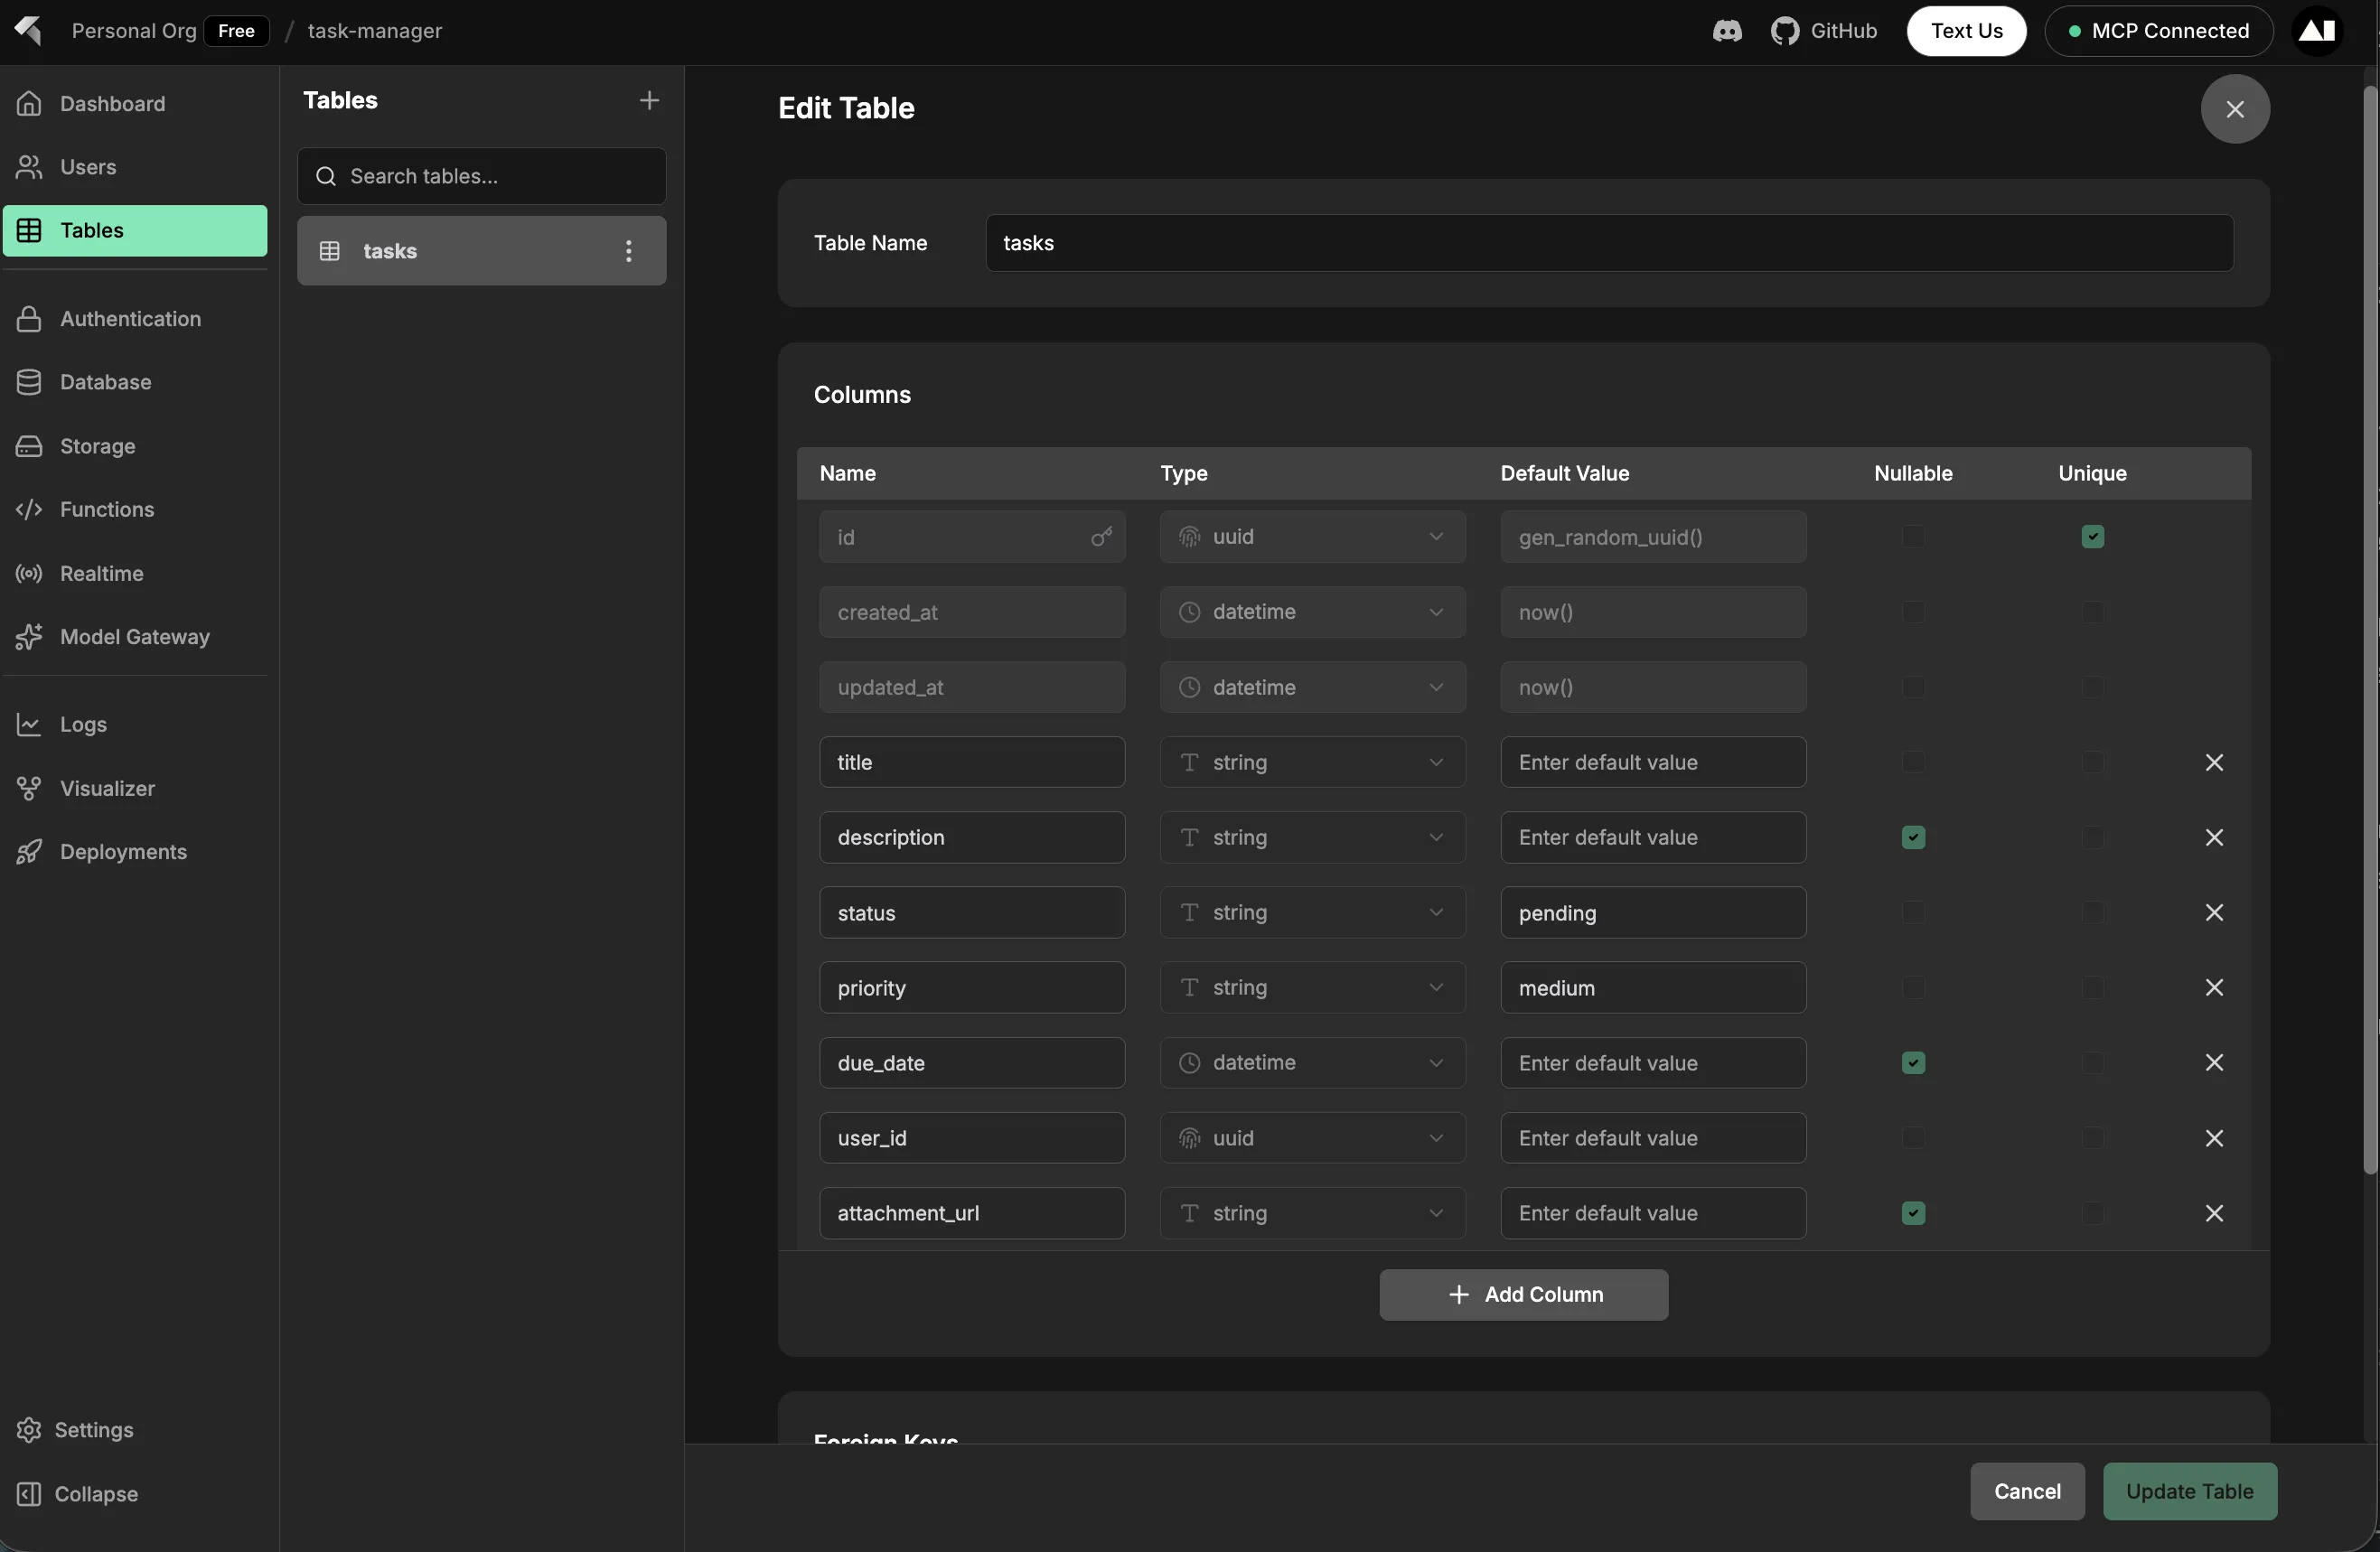Open type dropdown for id column
The image size is (2380, 1552).
click(x=1313, y=537)
